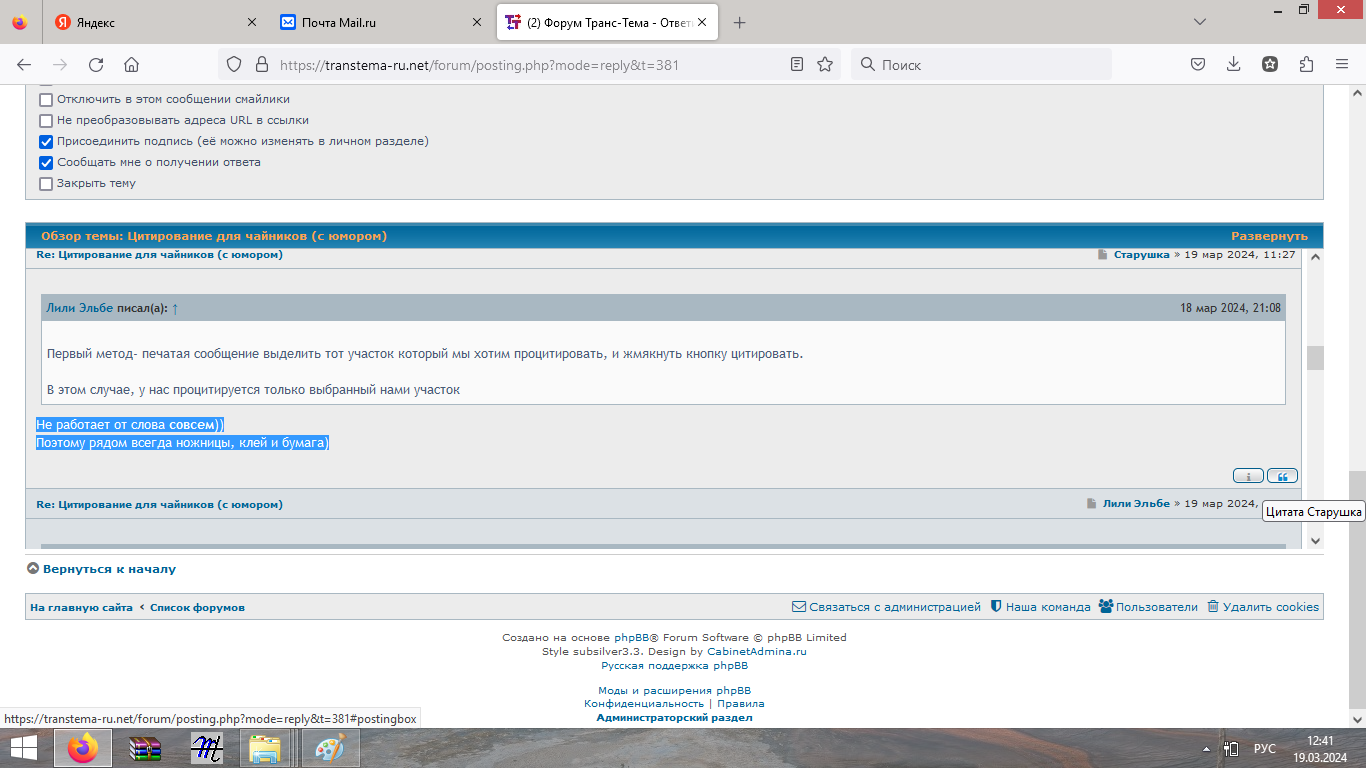The image size is (1366, 768).
Task: Open the extensions puzzle-piece menu
Action: 1306,64
